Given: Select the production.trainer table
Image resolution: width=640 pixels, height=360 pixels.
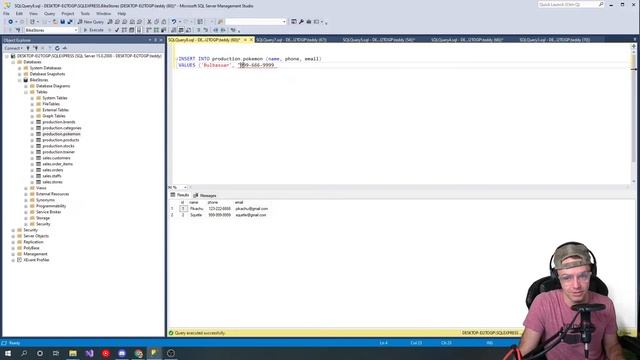Looking at the screenshot, I should (x=58, y=152).
